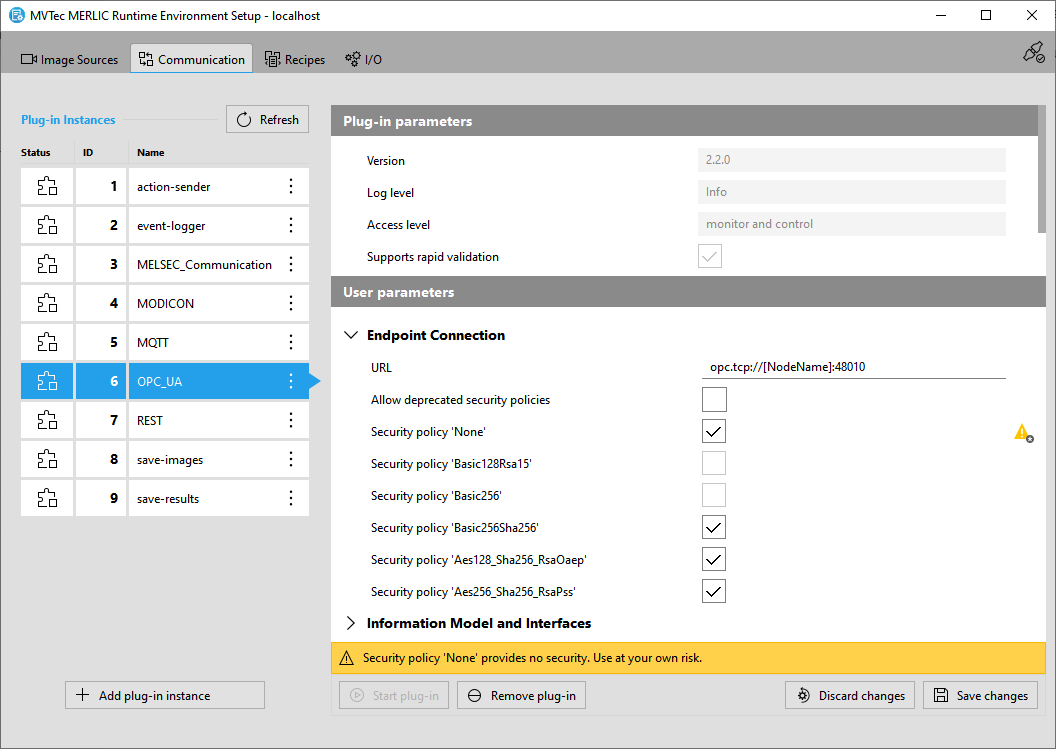1056x749 pixels.
Task: Click Add plug-in instance button
Action: pos(165,696)
